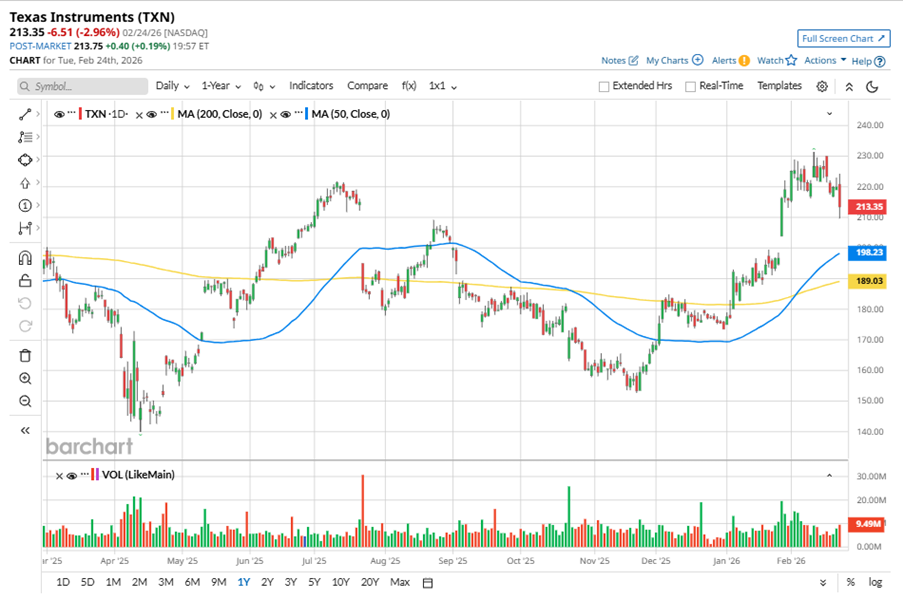903x599 pixels.
Task: Open the My Charts link
Action: 674,60
